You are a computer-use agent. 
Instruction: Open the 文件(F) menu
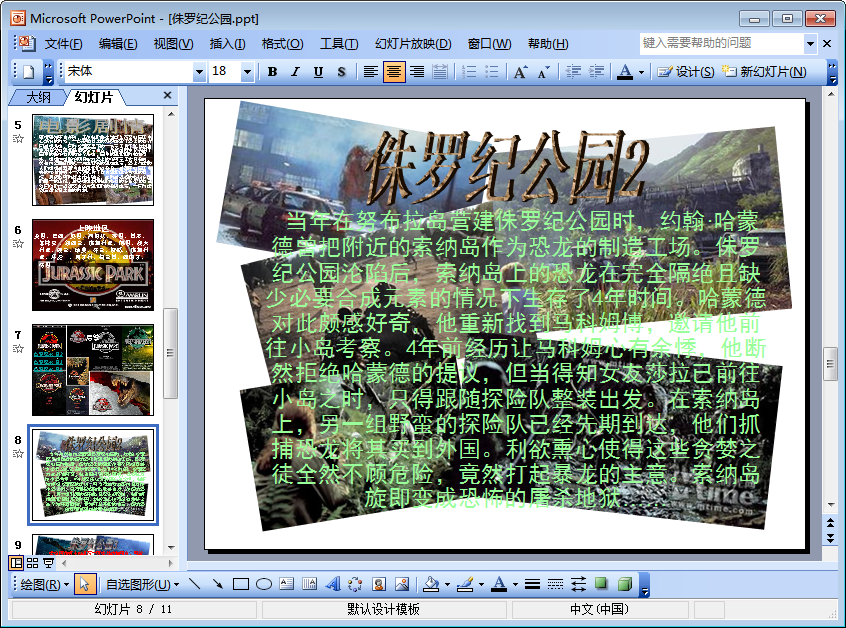pos(63,44)
